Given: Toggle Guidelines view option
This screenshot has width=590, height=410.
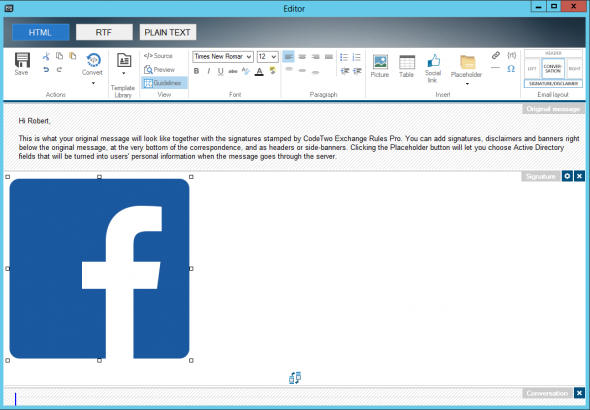Looking at the screenshot, I should (163, 83).
